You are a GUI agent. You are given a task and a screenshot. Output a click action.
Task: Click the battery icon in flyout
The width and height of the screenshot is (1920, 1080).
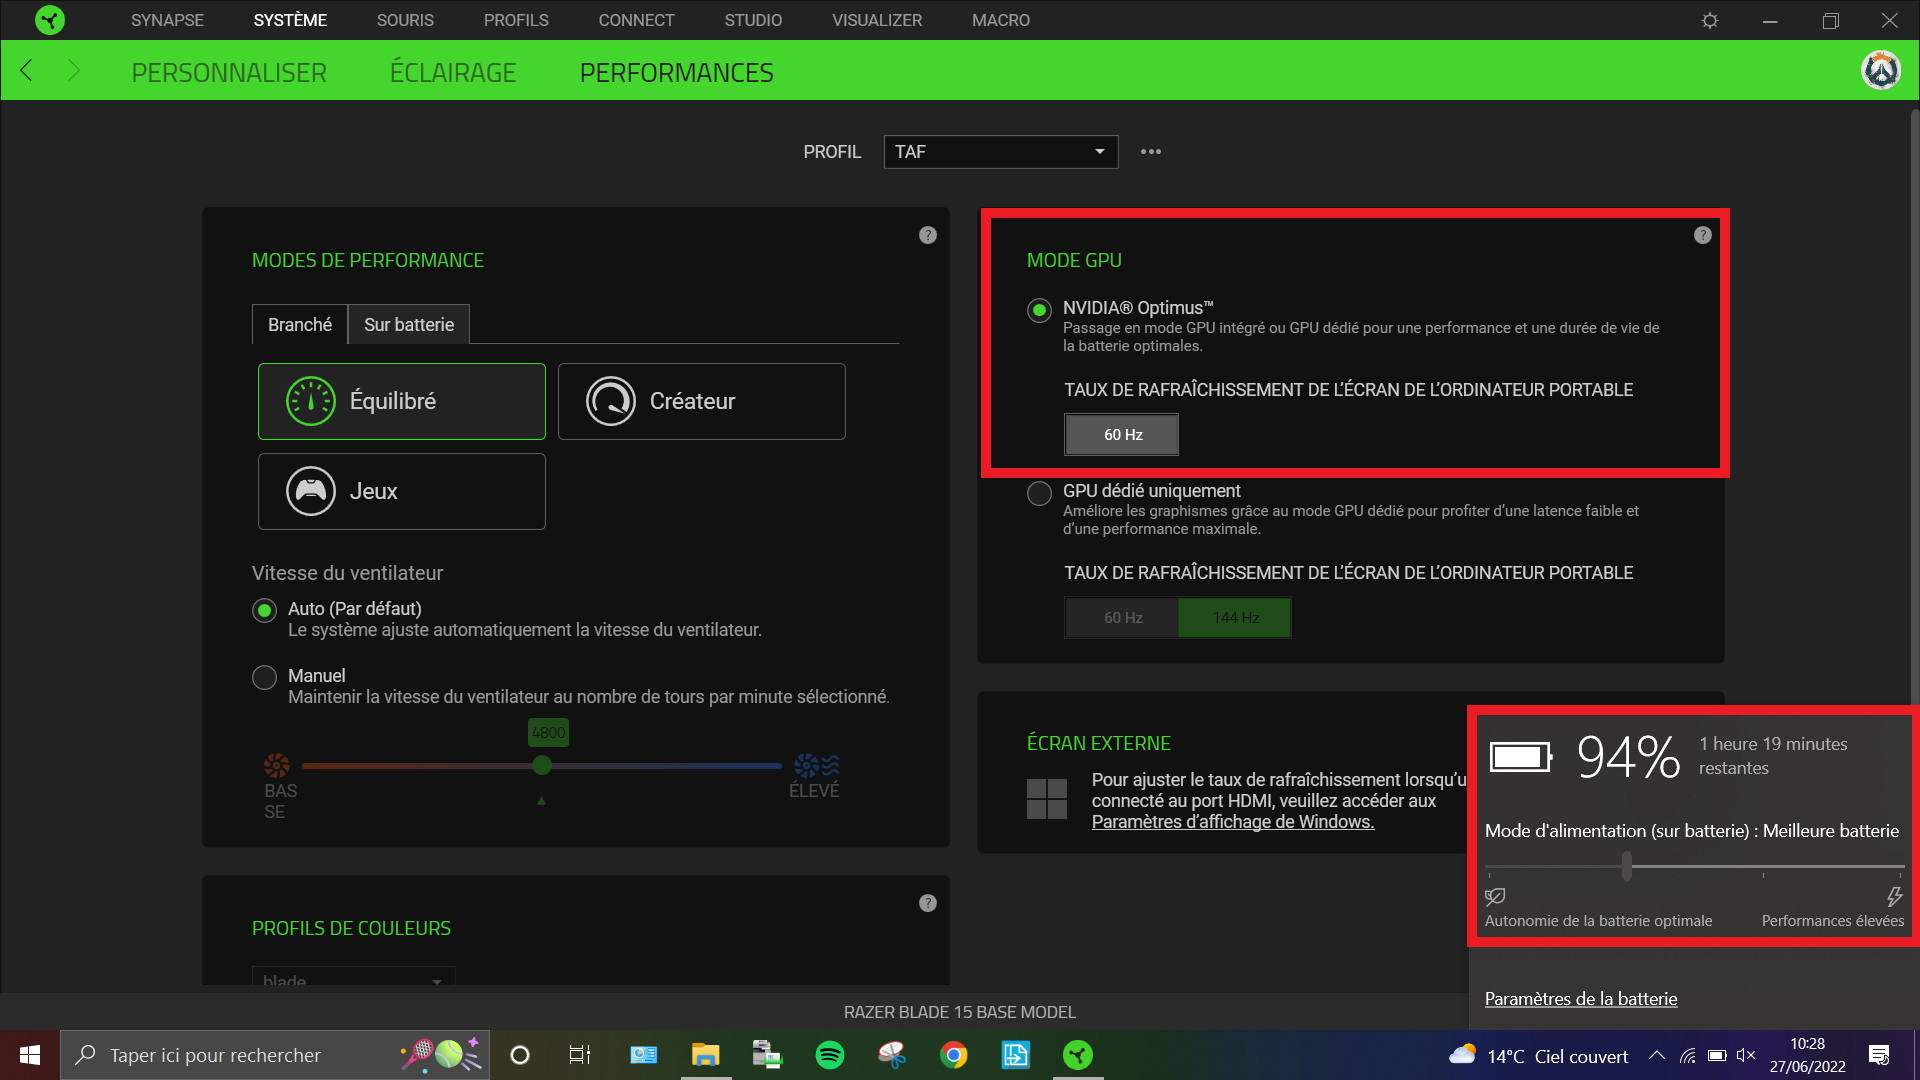[1521, 757]
